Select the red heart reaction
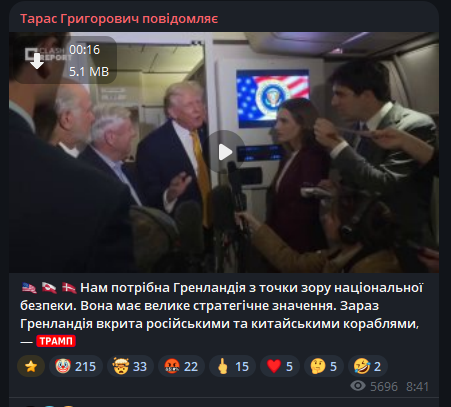This screenshot has height=407, width=451. 280,366
